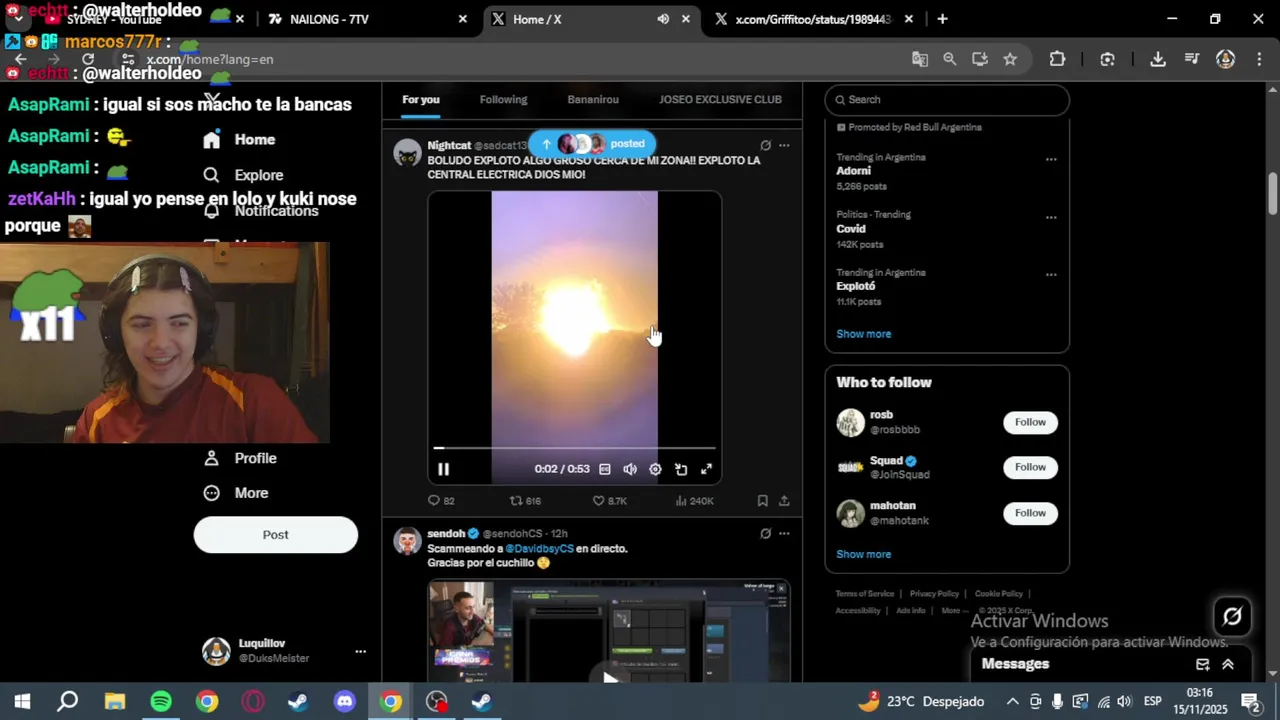This screenshot has height=720, width=1280.
Task: Focus the X Search field
Action: coord(947,100)
